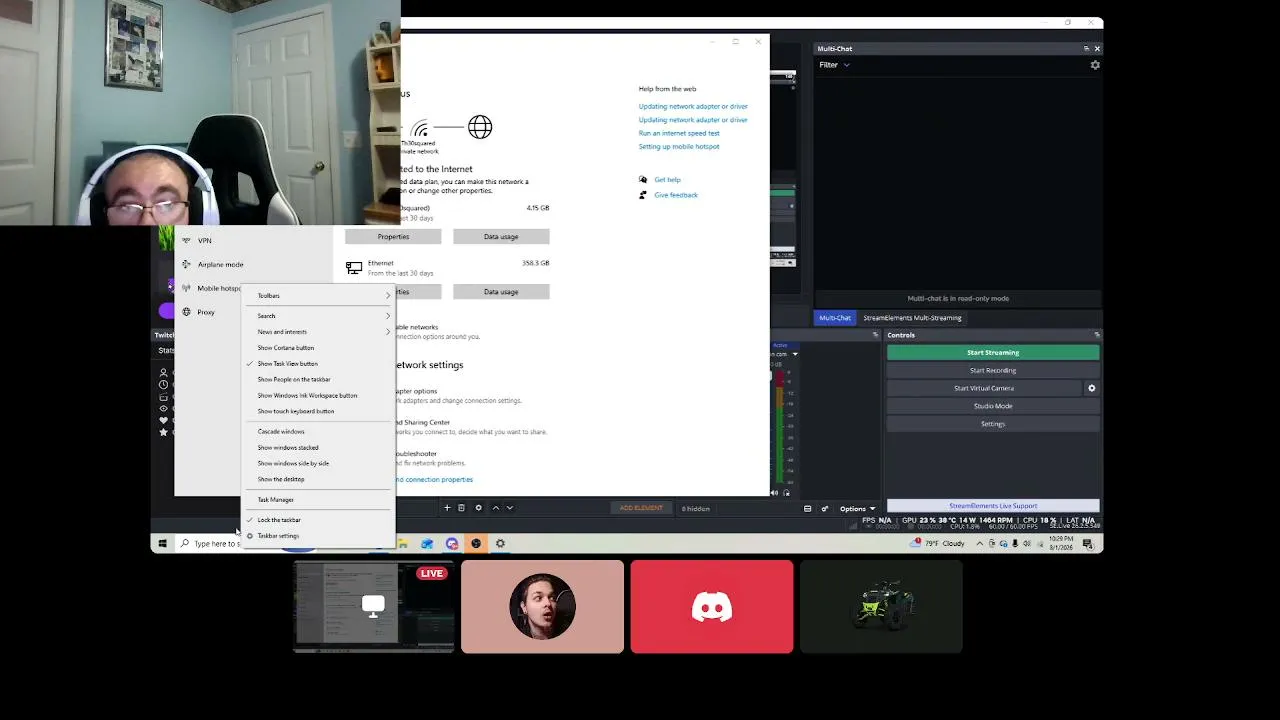The width and height of the screenshot is (1280, 720).
Task: Open source properties gear below sources
Action: point(478,508)
